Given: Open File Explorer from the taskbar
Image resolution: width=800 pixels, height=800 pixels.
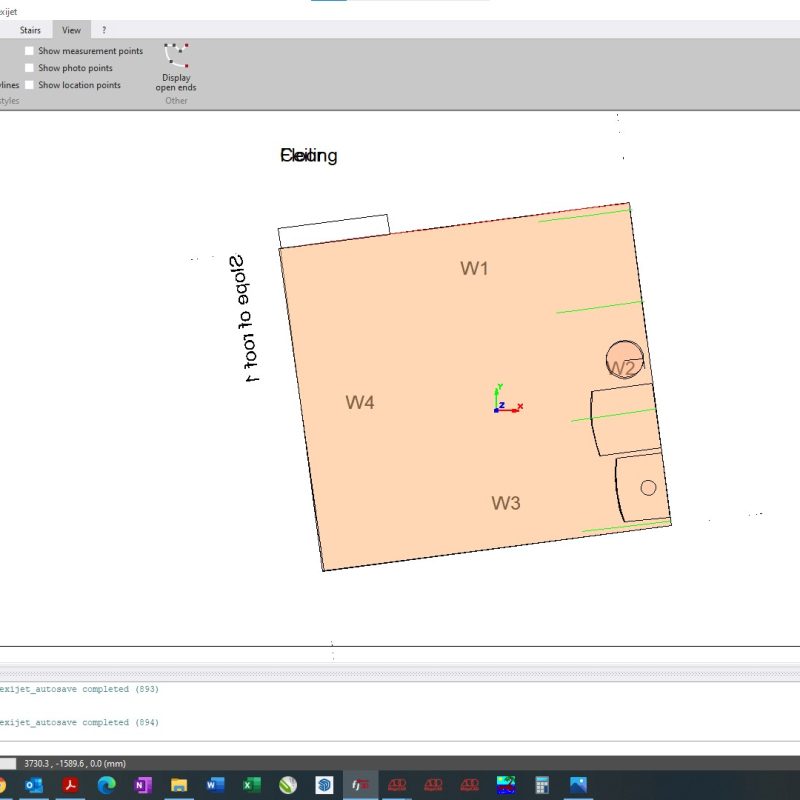Looking at the screenshot, I should click(x=179, y=785).
